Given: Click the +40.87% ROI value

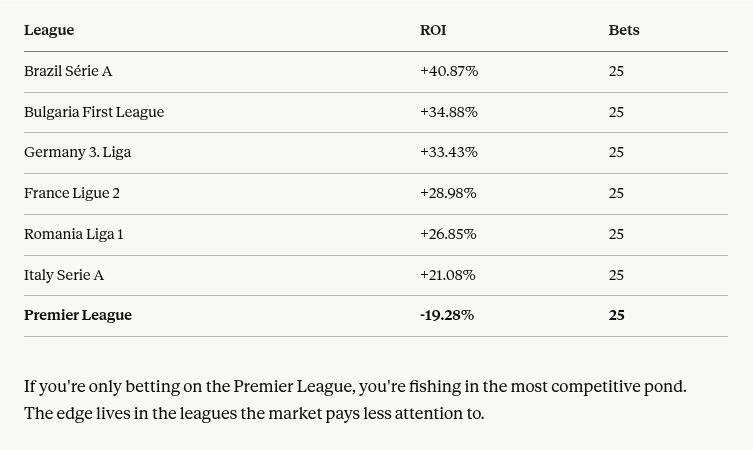Looking at the screenshot, I should [449, 71].
